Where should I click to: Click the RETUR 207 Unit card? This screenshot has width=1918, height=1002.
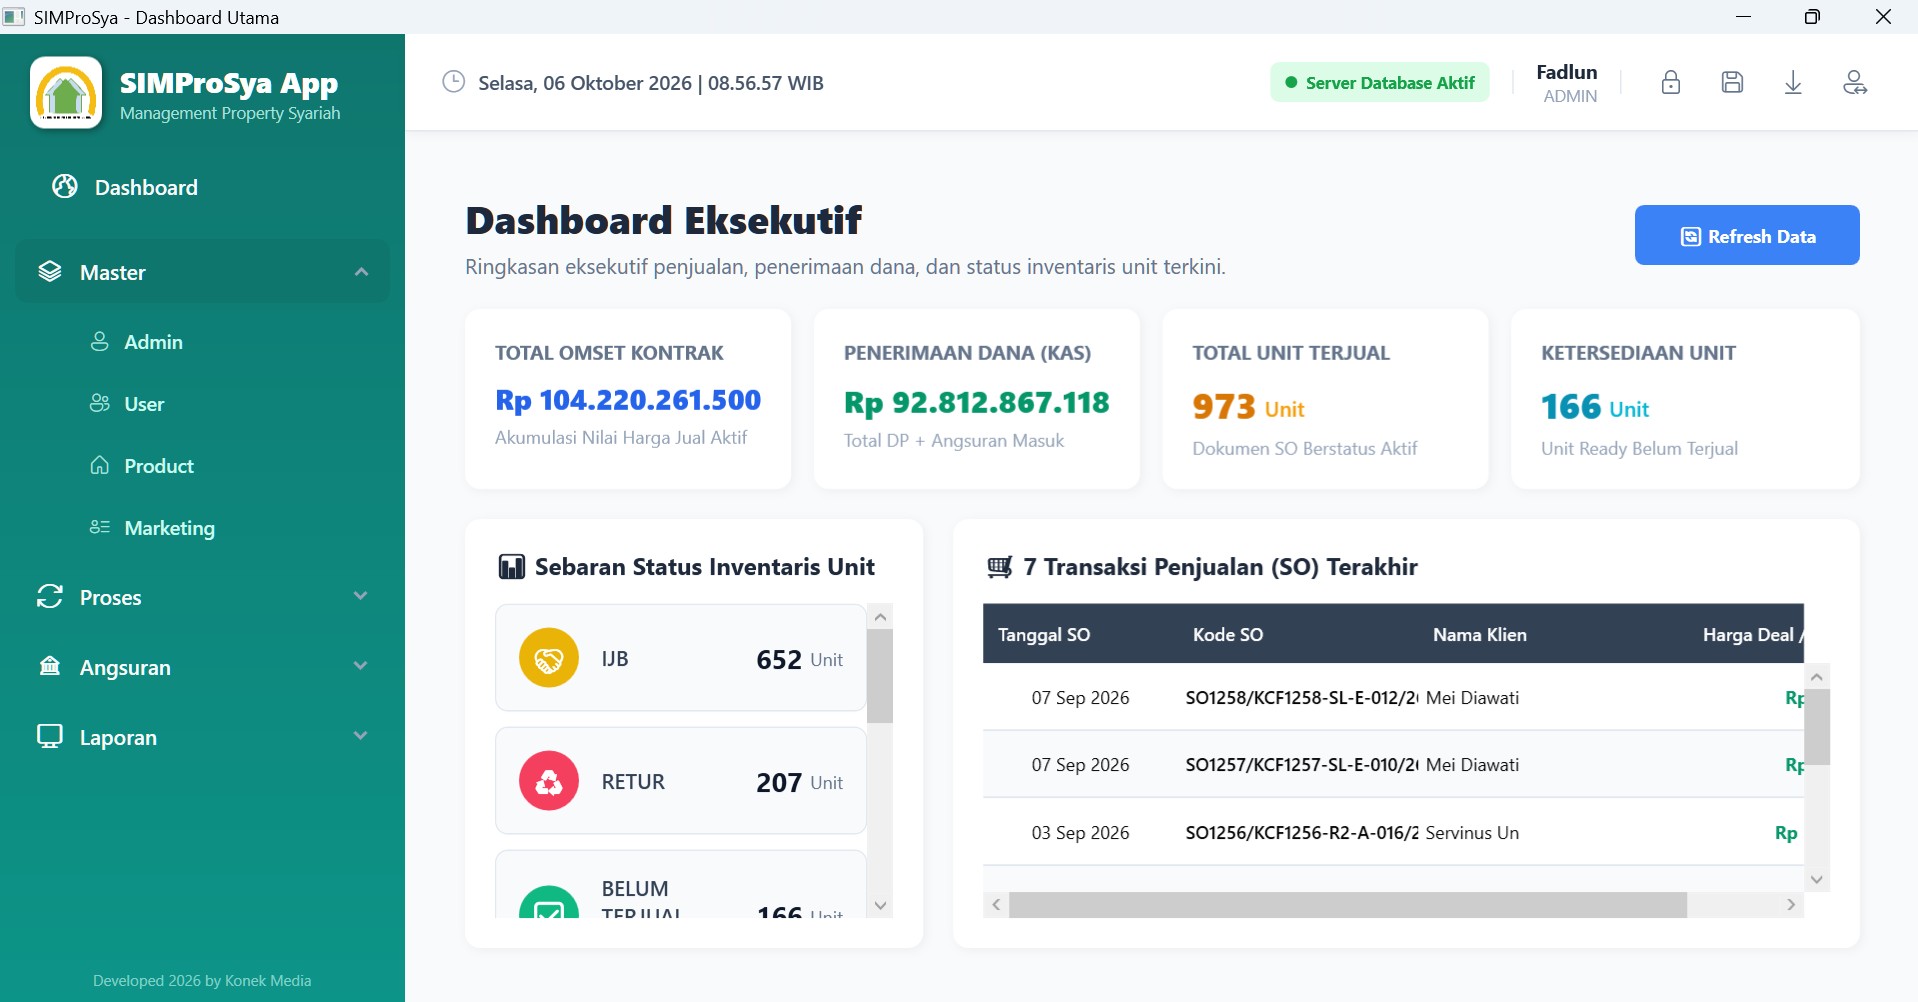[681, 781]
